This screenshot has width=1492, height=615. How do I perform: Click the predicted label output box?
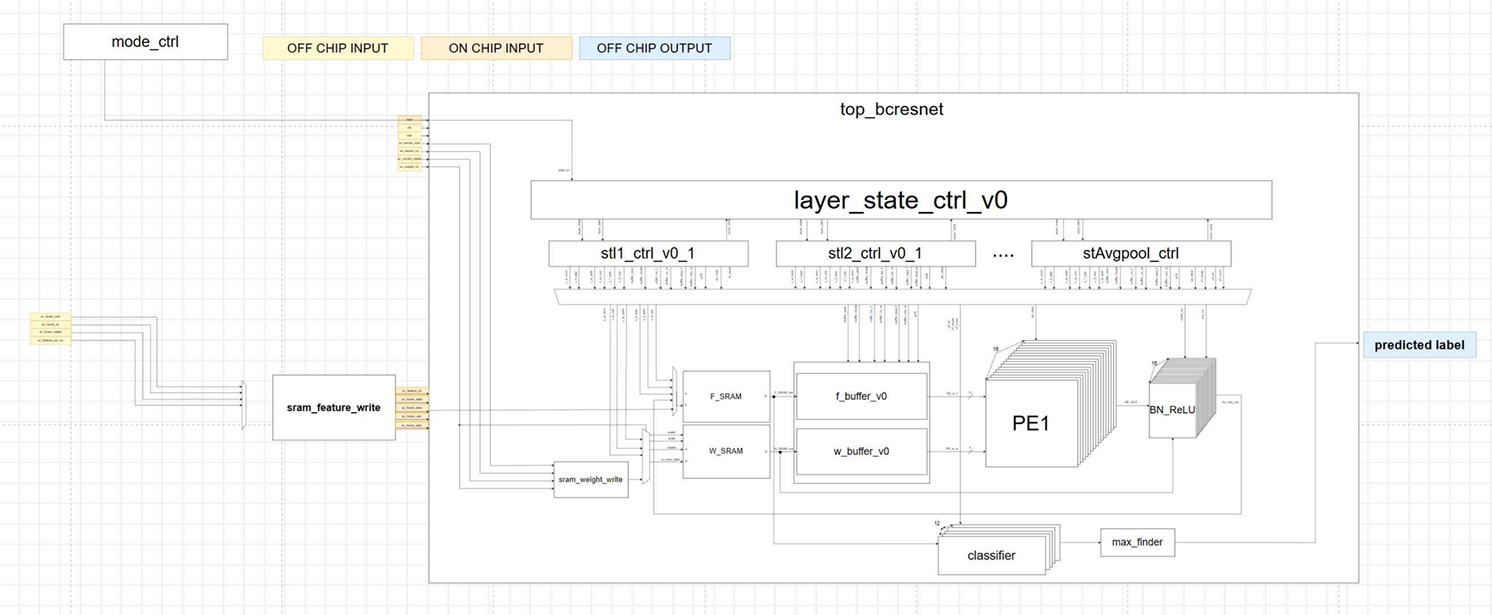pos(1419,345)
